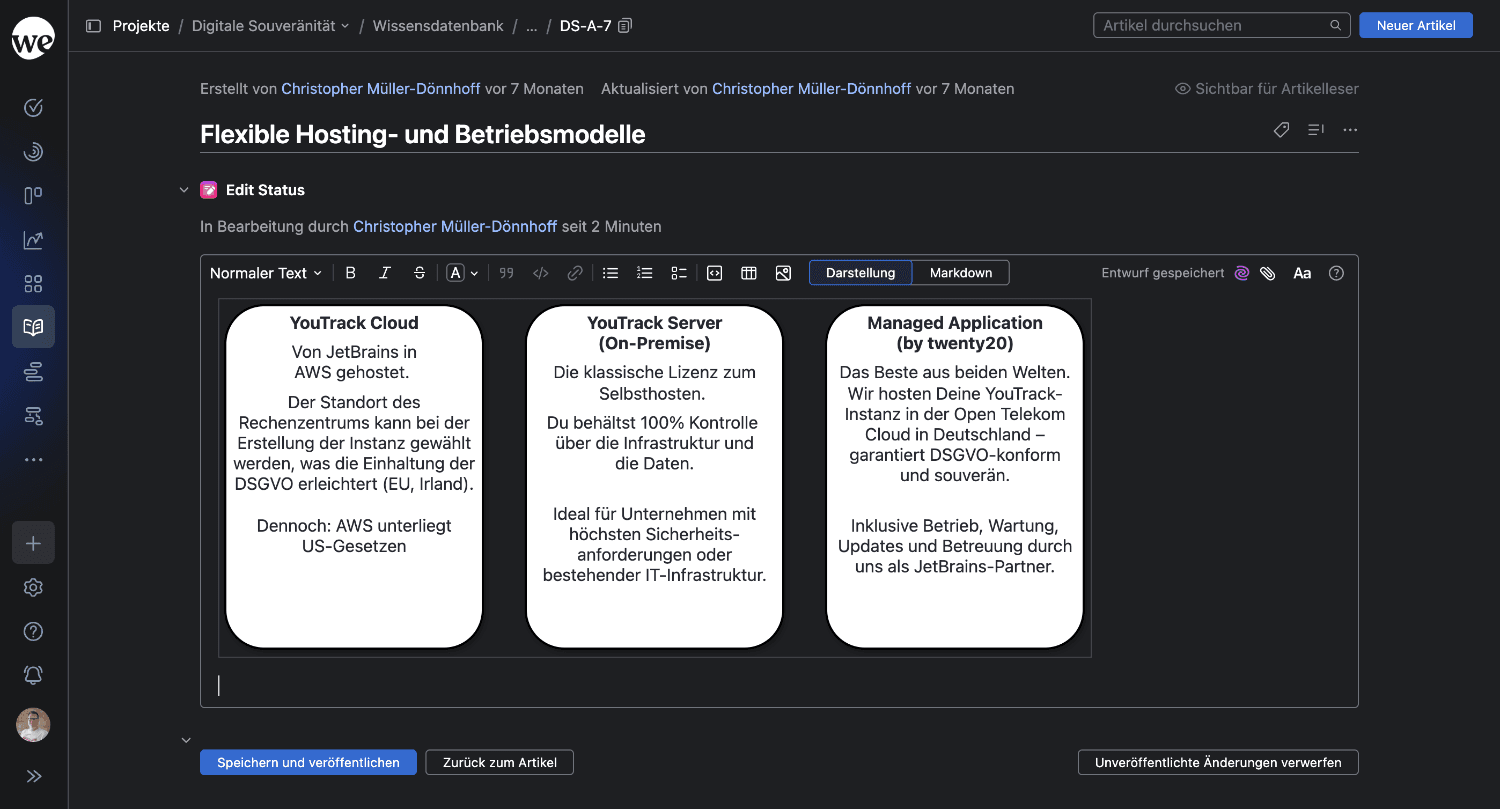Open Projekte in the breadcrumb
Image resolution: width=1500 pixels, height=809 pixels.
141,26
